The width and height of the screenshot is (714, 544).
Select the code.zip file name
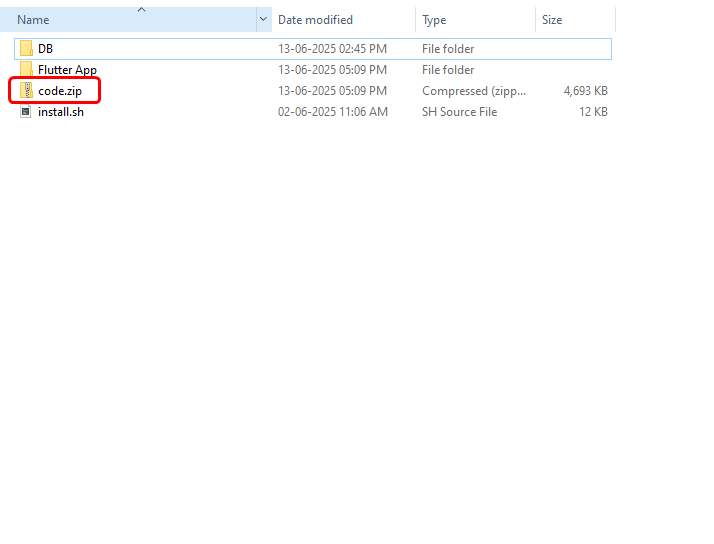60,91
